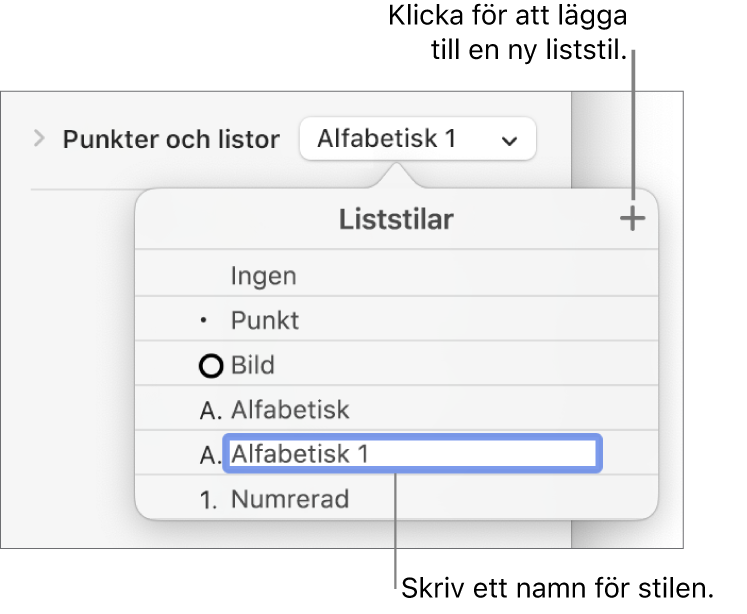
Task: Open the Alfabetisk 1 list style dropdown
Action: 418,139
